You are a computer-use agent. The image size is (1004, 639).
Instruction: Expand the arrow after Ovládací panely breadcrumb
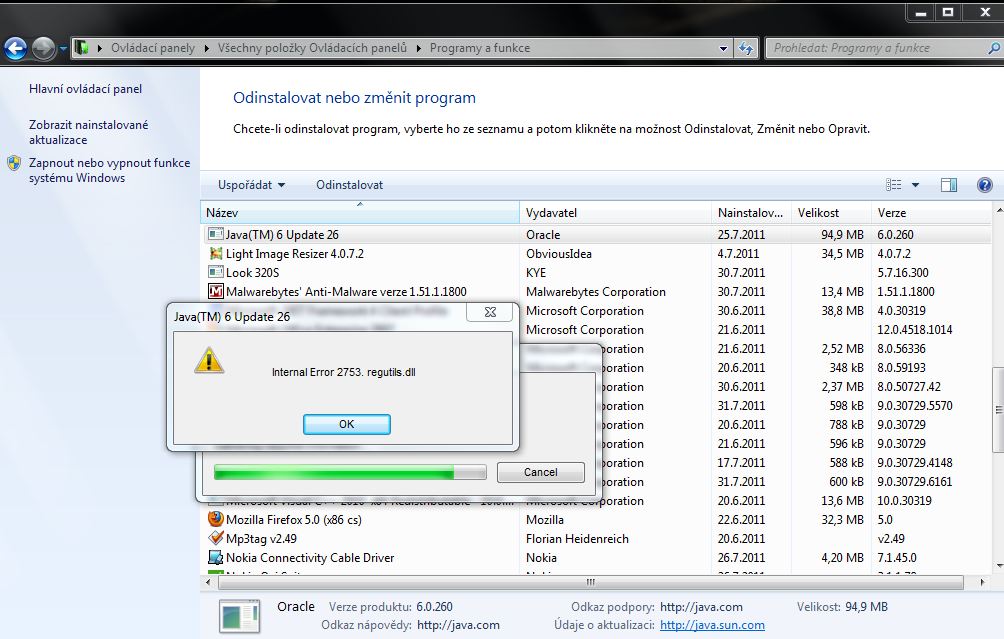click(x=206, y=48)
